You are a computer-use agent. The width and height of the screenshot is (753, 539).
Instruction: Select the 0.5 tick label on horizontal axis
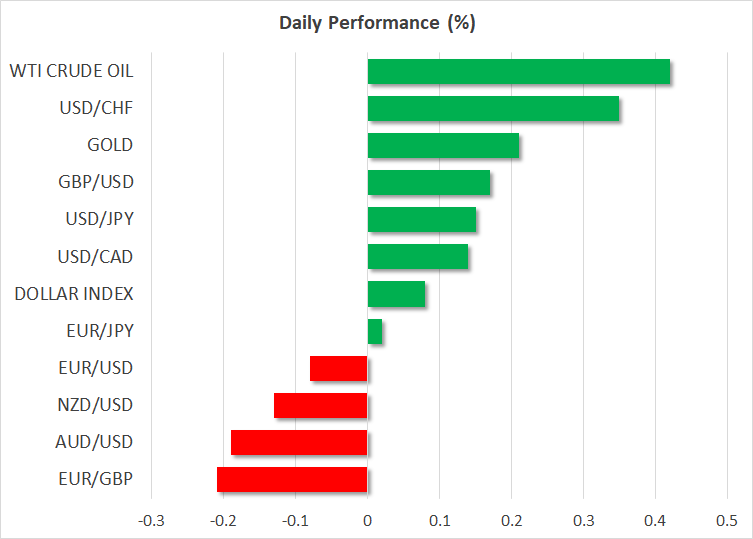[727, 521]
